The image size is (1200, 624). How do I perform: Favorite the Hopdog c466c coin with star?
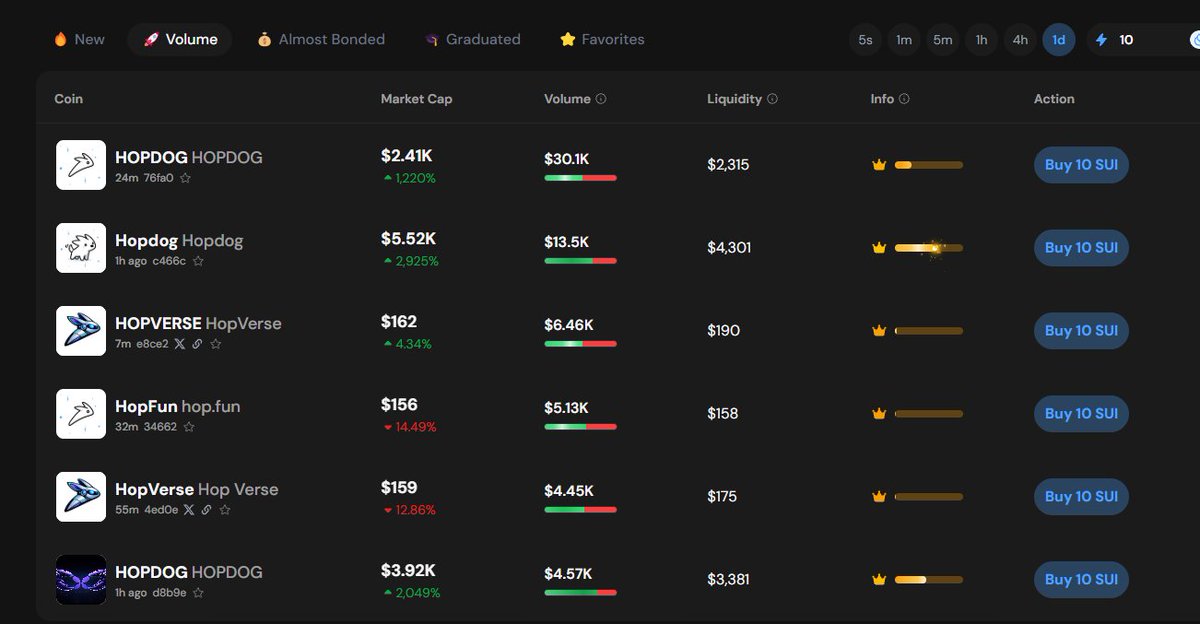[198, 261]
